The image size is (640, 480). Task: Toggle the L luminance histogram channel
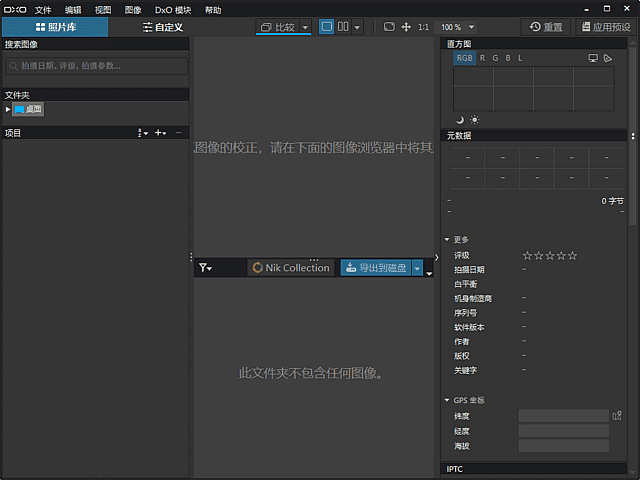(520, 58)
